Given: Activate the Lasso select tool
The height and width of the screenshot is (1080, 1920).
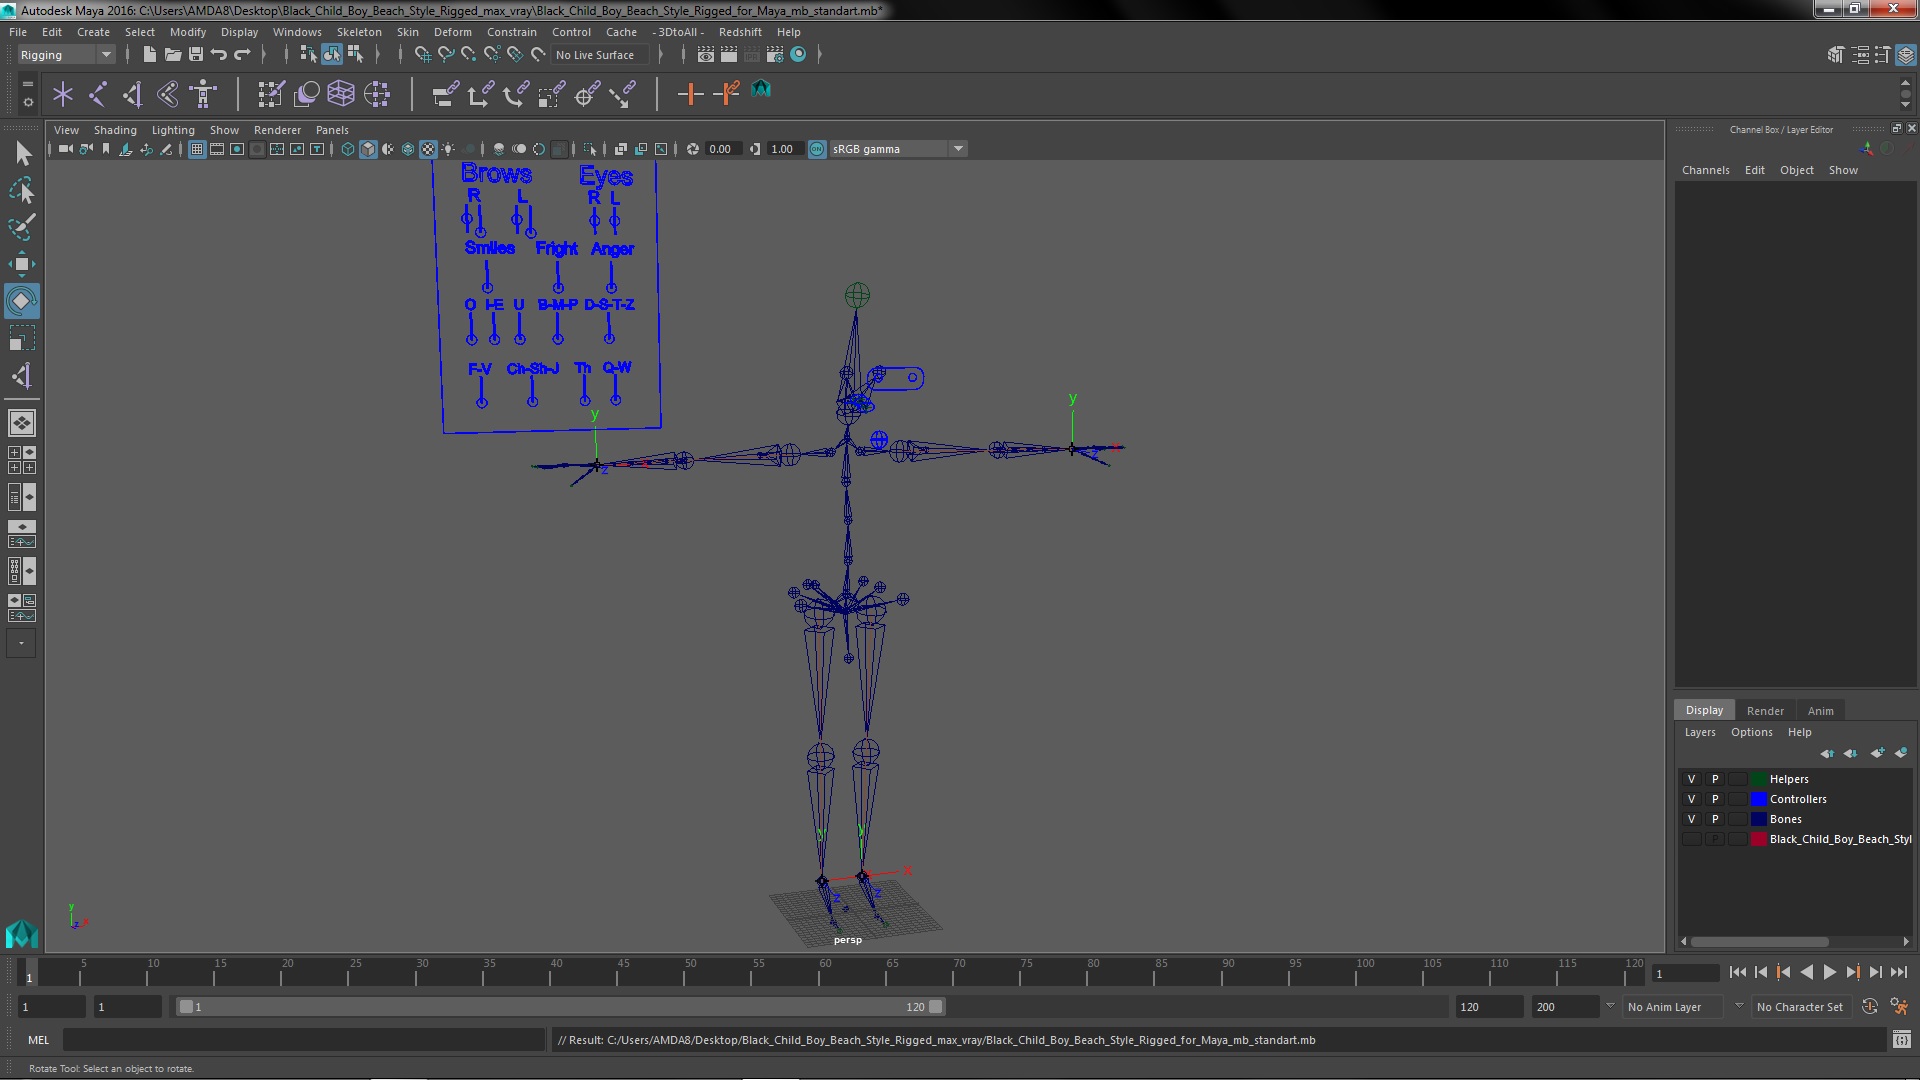Looking at the screenshot, I should [x=22, y=190].
